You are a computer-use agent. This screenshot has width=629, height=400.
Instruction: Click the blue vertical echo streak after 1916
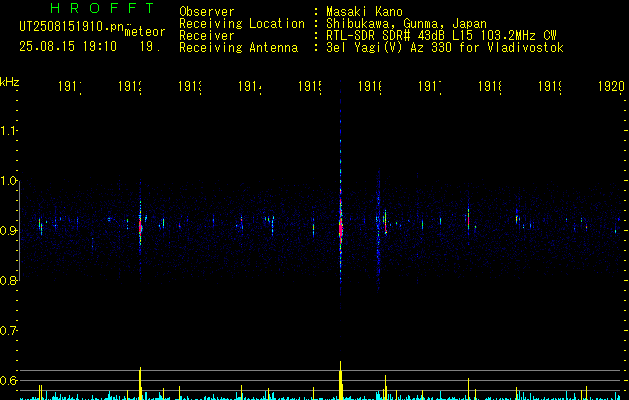(378, 233)
